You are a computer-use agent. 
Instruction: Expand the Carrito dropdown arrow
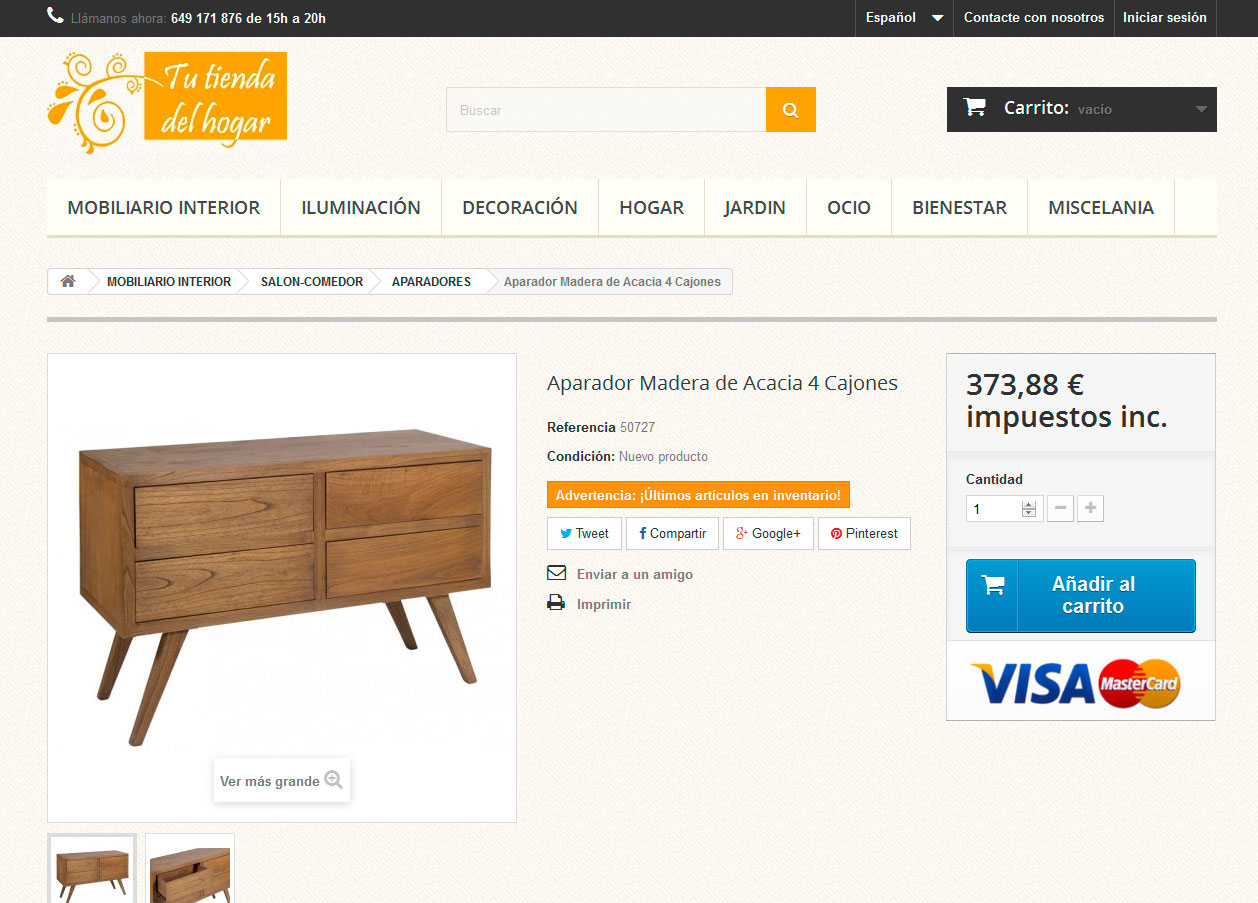click(1201, 109)
